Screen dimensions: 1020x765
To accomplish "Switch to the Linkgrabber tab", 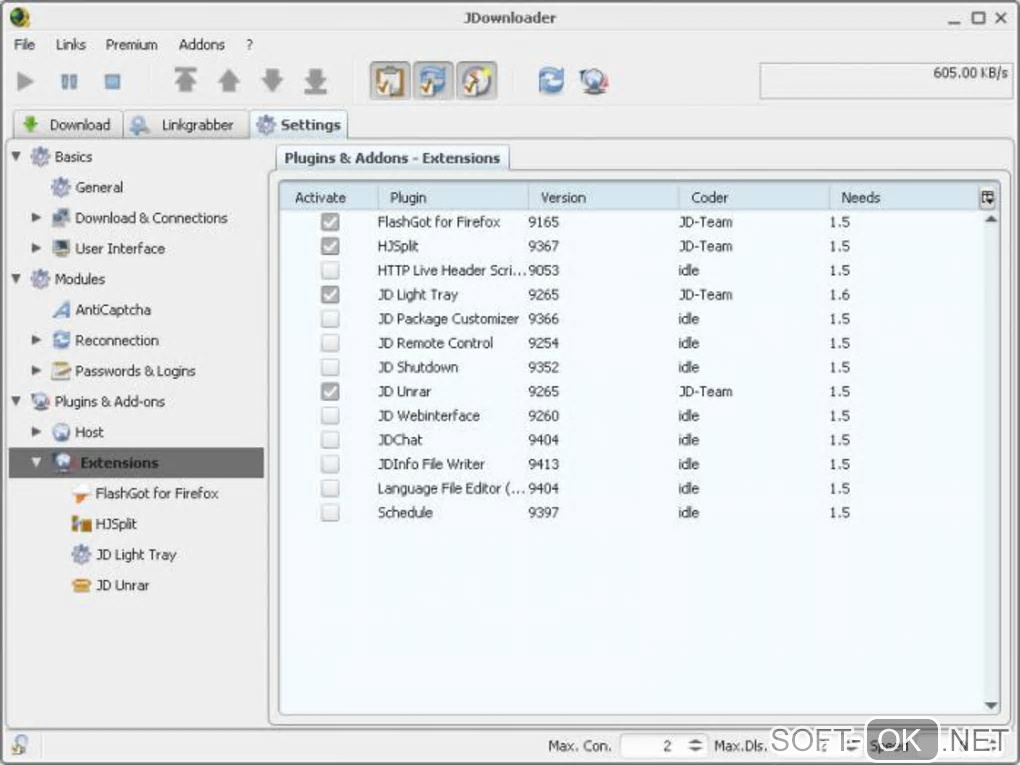I will tap(185, 125).
